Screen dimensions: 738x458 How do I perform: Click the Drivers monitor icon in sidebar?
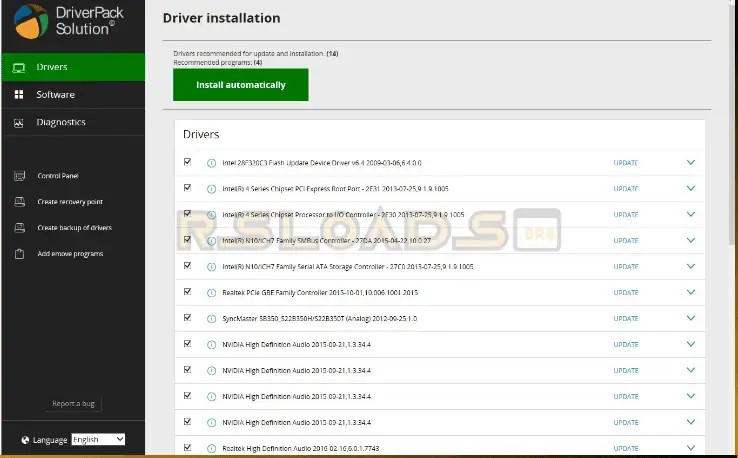click(x=19, y=68)
